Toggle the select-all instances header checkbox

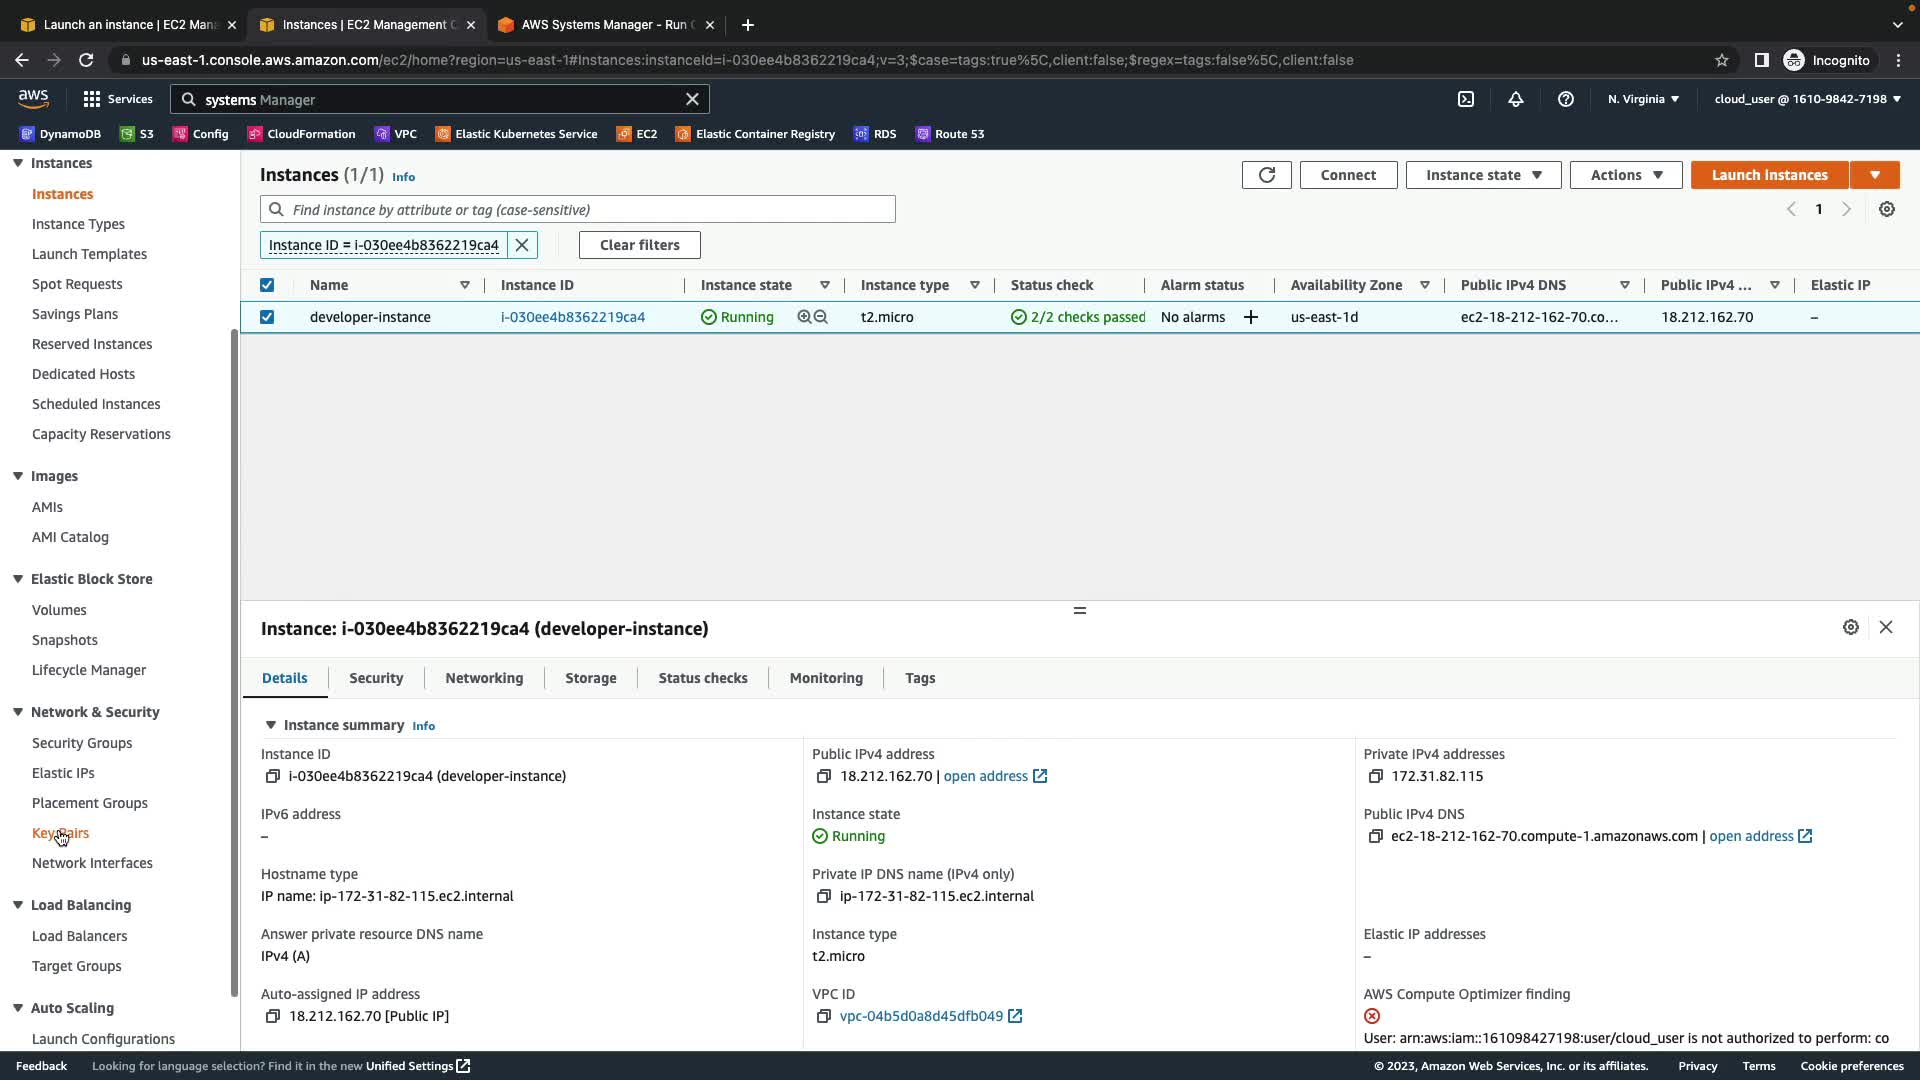267,285
